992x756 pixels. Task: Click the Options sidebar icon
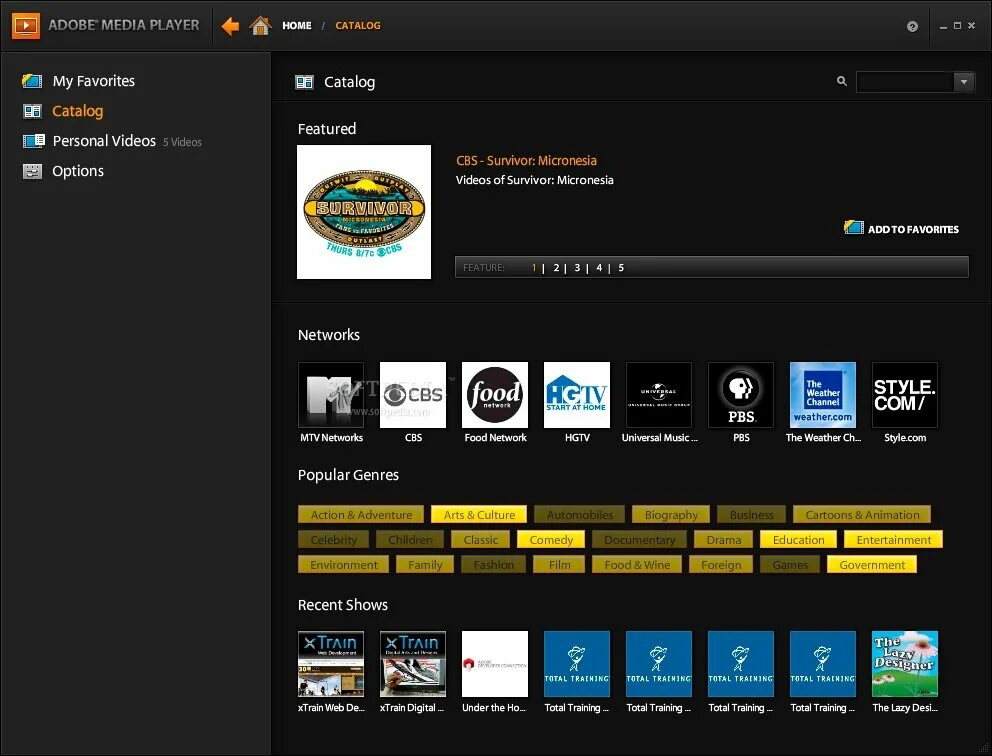point(32,171)
